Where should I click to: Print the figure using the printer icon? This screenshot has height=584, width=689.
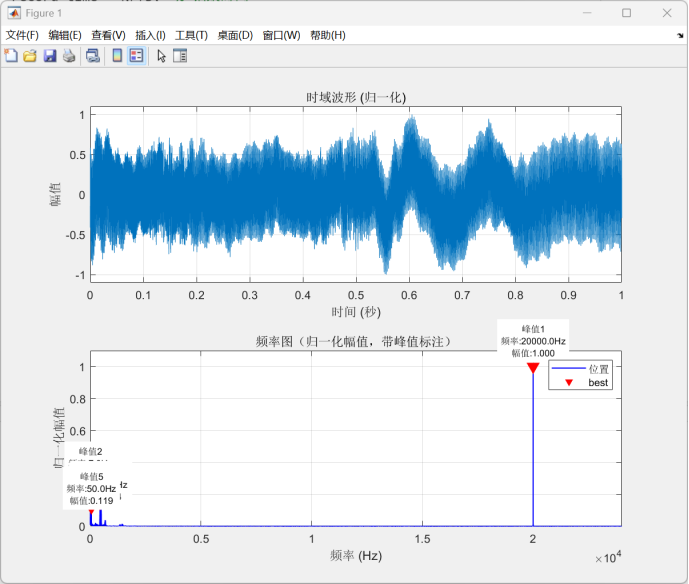[x=69, y=56]
